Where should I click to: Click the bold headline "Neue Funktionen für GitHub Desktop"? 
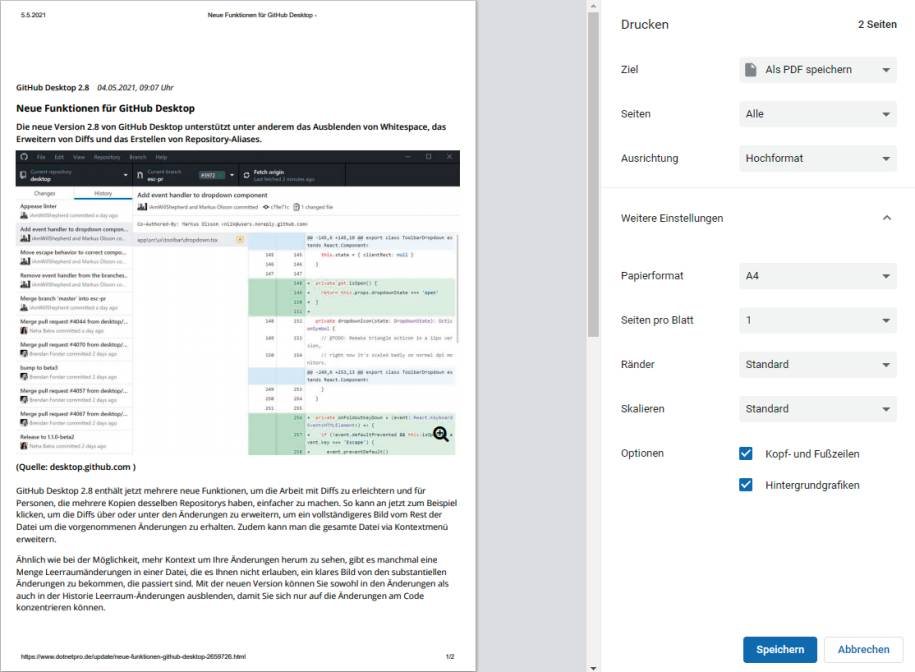point(106,108)
